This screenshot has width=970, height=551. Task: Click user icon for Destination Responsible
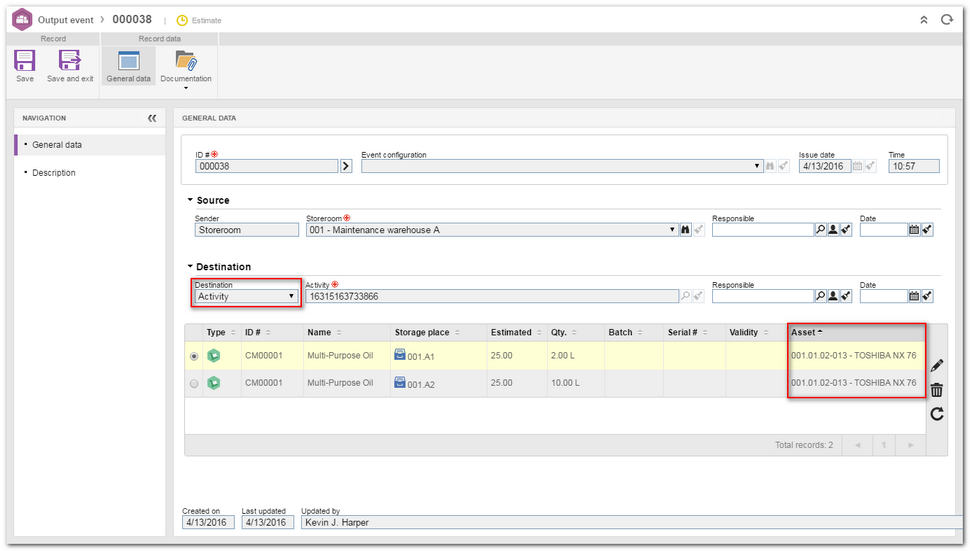833,296
